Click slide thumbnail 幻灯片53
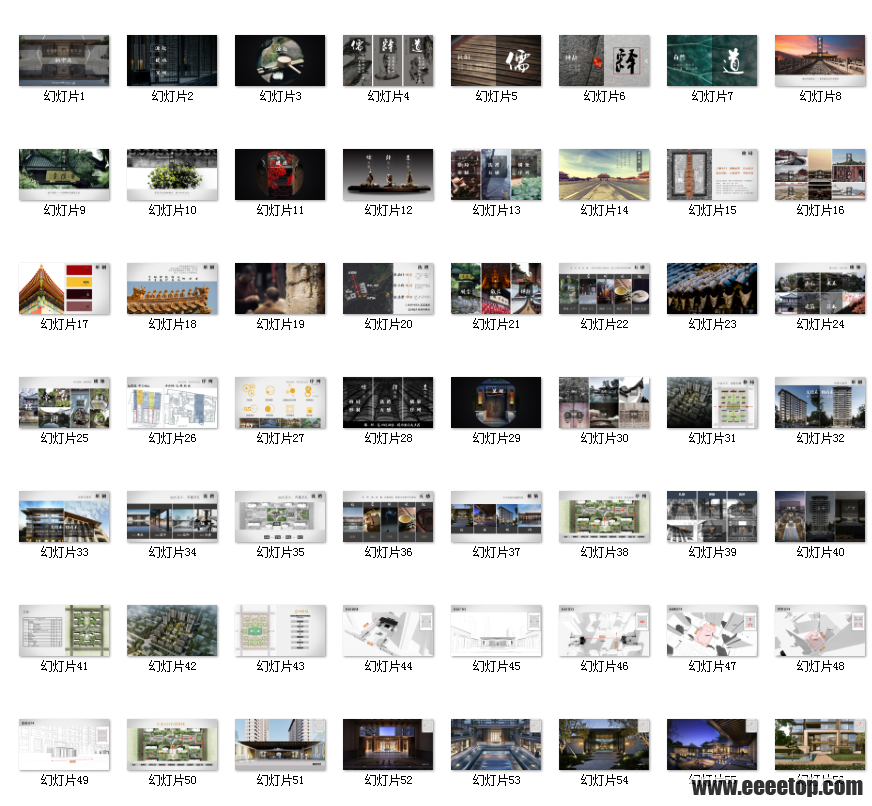This screenshot has width=872, height=806. (x=496, y=745)
